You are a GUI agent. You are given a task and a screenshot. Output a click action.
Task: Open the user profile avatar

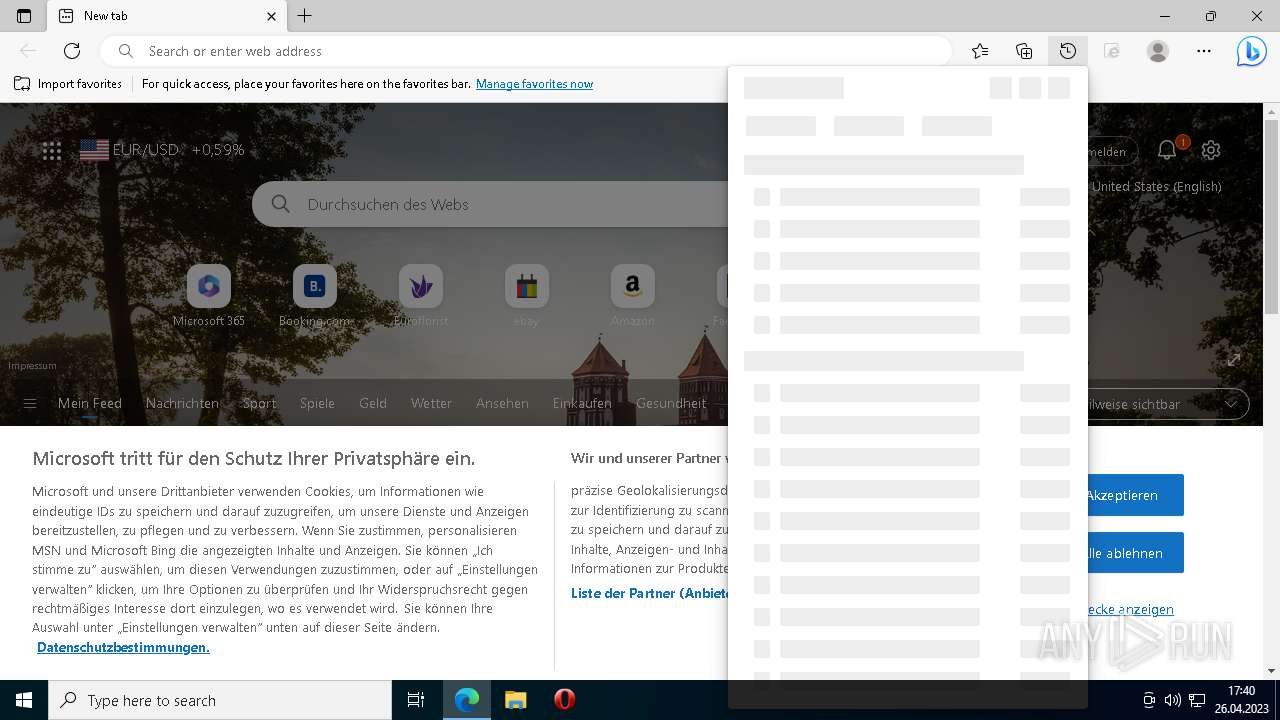1158,51
